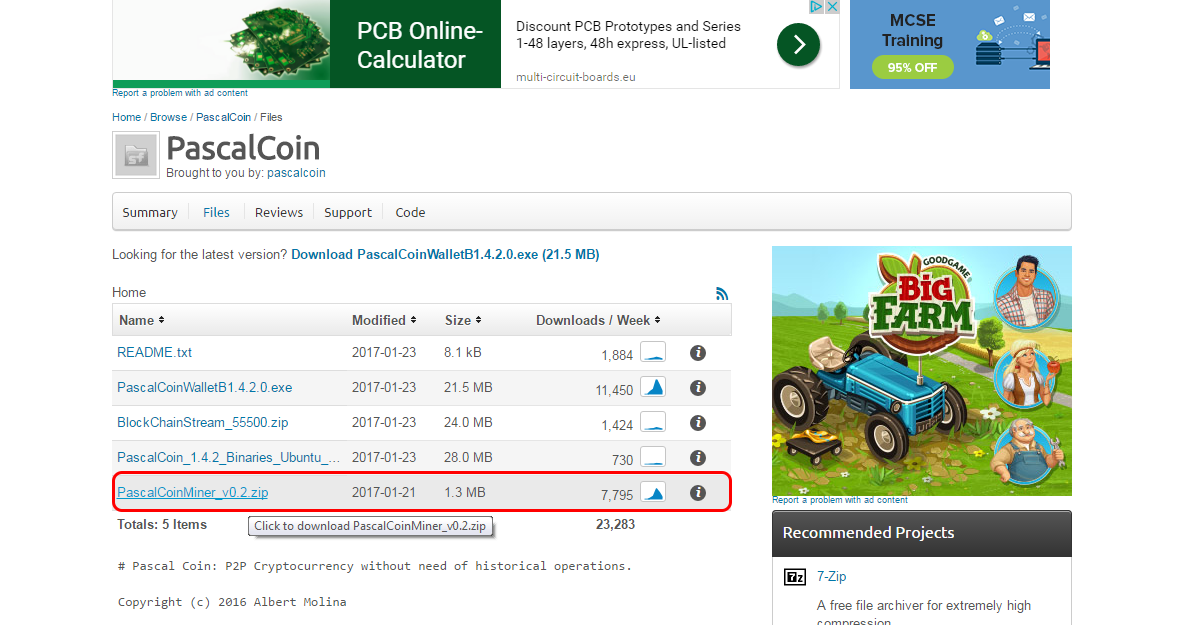
Task: View download stats chart for BlockChainStream_55500.zip
Action: click(653, 422)
